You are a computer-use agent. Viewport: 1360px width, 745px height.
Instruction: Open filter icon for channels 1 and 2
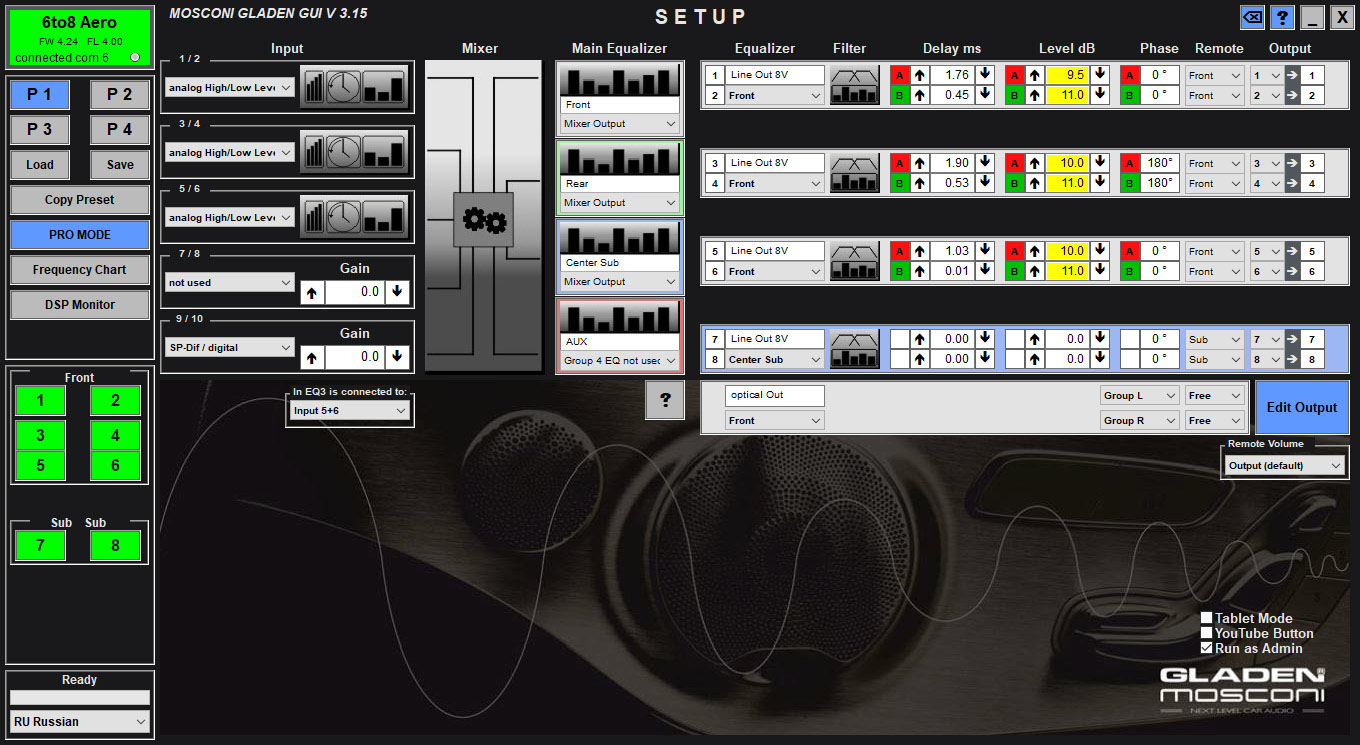(855, 85)
